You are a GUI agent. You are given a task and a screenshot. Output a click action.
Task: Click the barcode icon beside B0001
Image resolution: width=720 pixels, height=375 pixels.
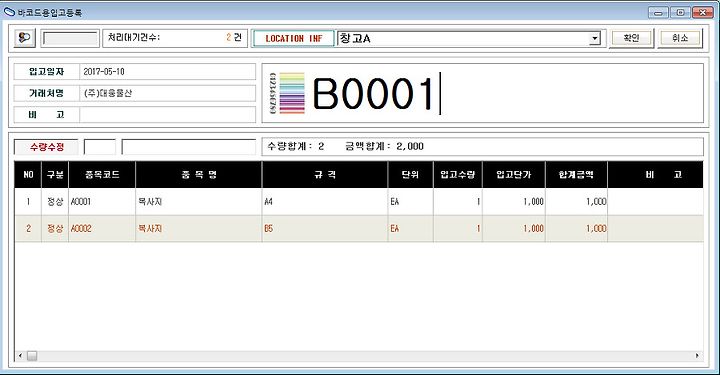287,93
